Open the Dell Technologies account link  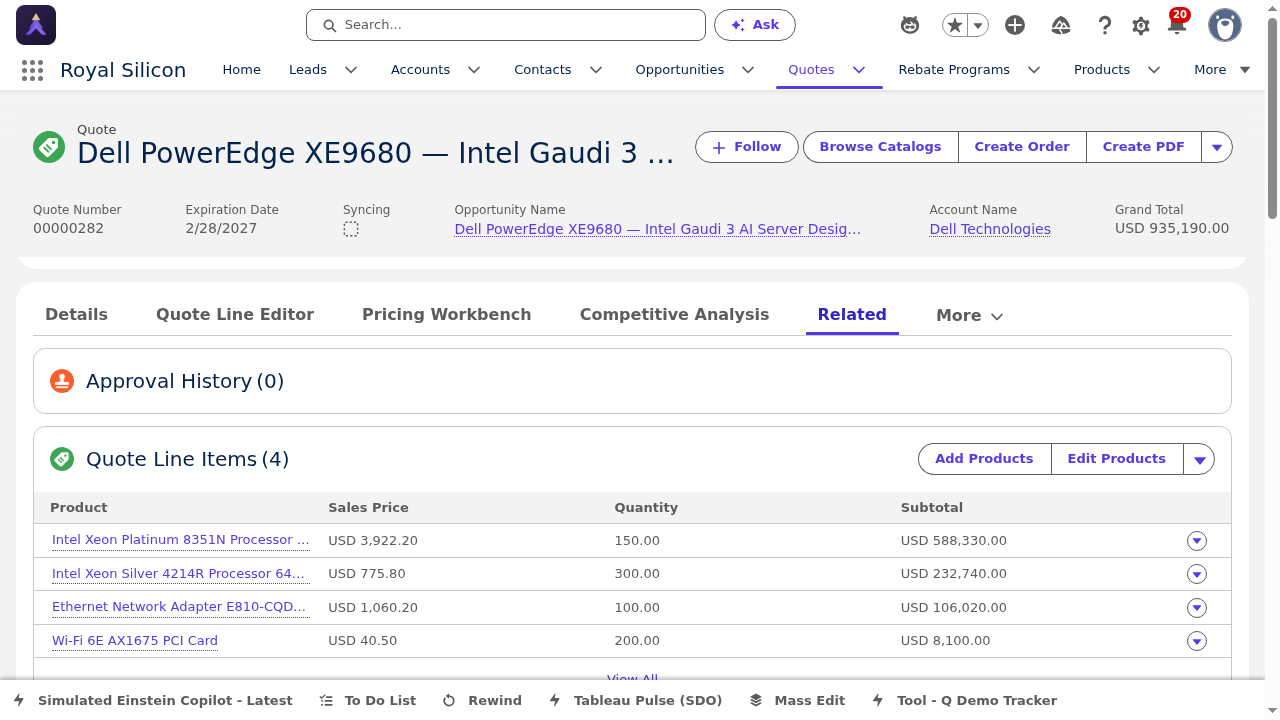(x=990, y=229)
